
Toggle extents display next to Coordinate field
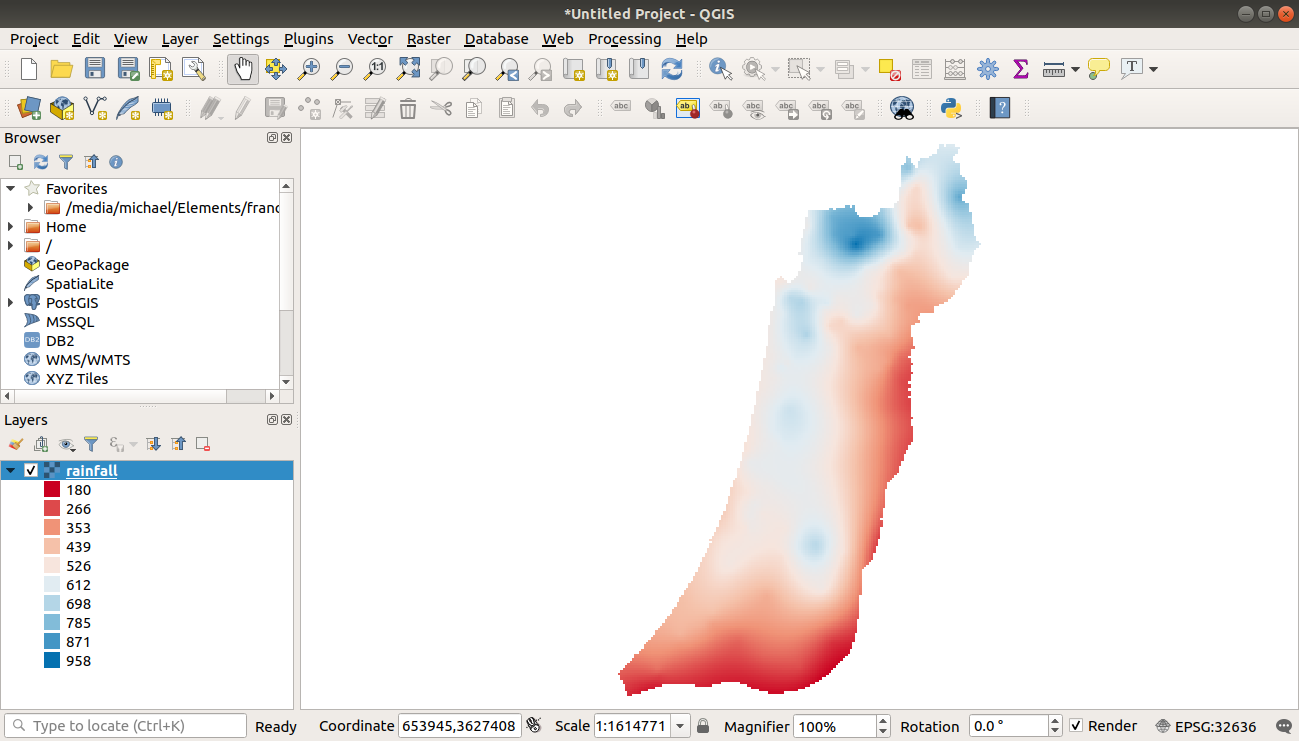click(x=535, y=726)
